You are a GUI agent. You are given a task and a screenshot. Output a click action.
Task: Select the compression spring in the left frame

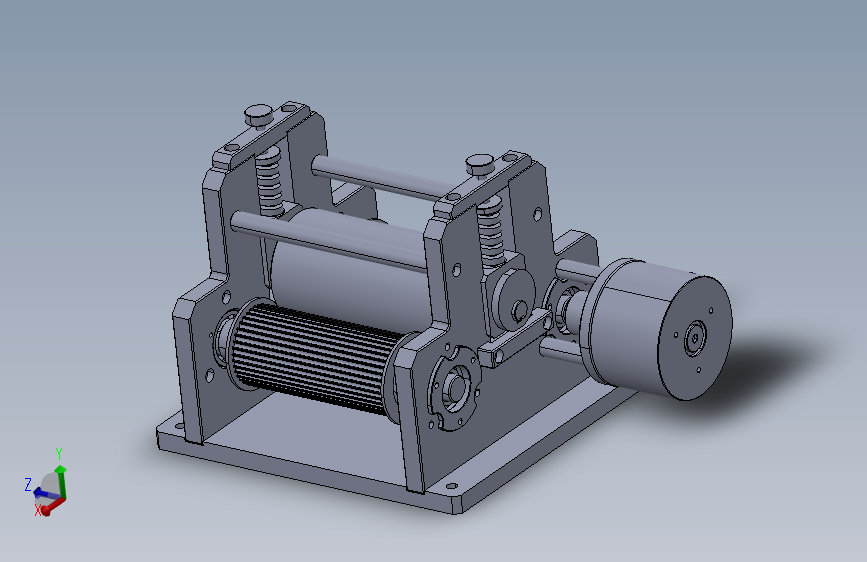point(270,181)
